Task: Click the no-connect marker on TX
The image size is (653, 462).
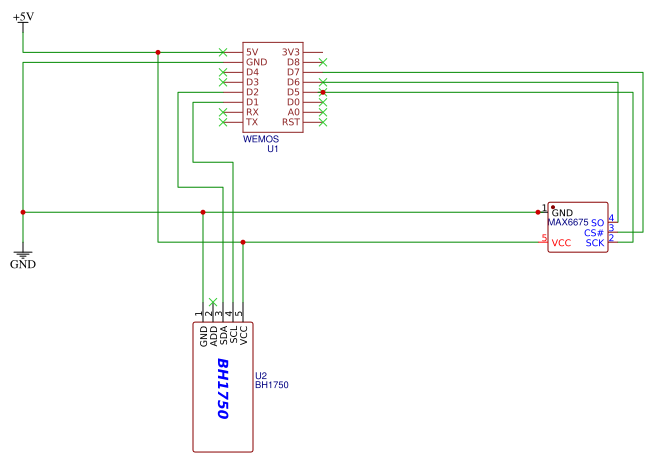Action: tap(223, 122)
